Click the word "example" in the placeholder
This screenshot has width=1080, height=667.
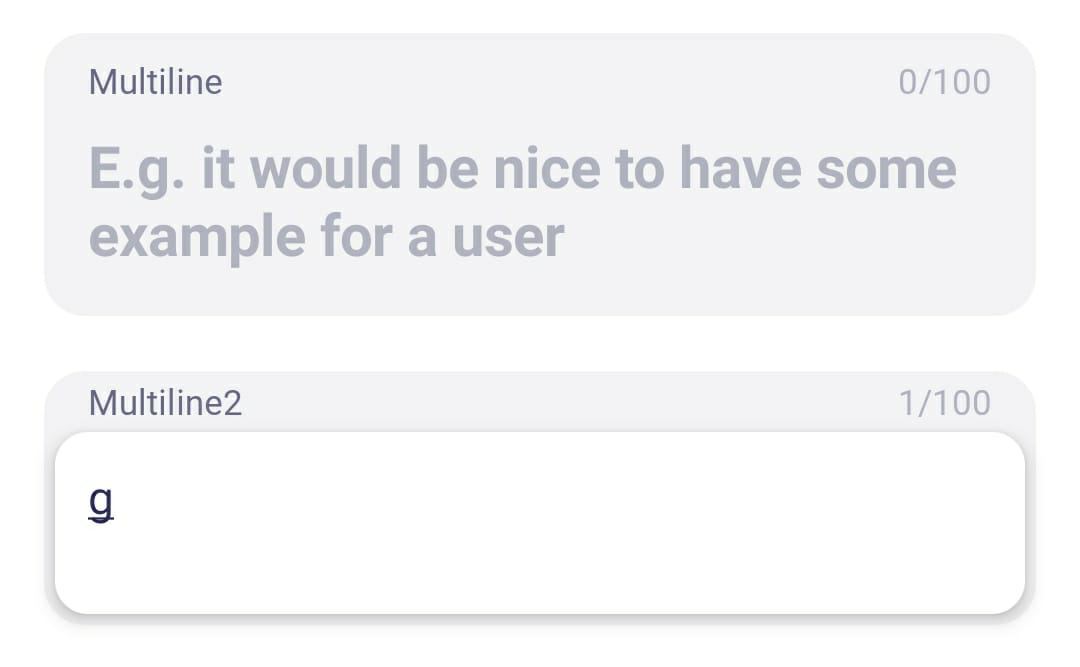tap(197, 237)
